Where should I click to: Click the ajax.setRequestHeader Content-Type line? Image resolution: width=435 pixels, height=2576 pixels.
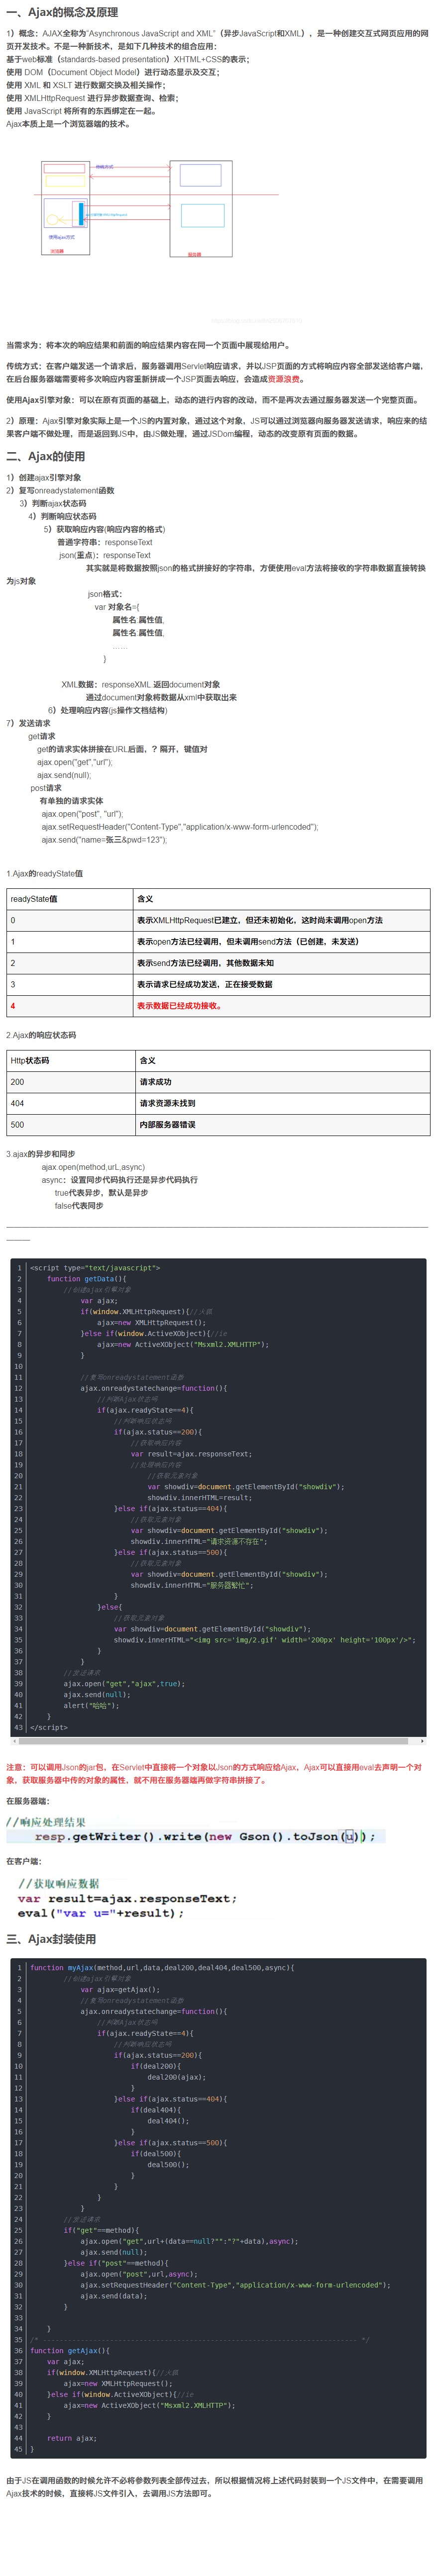(x=180, y=827)
